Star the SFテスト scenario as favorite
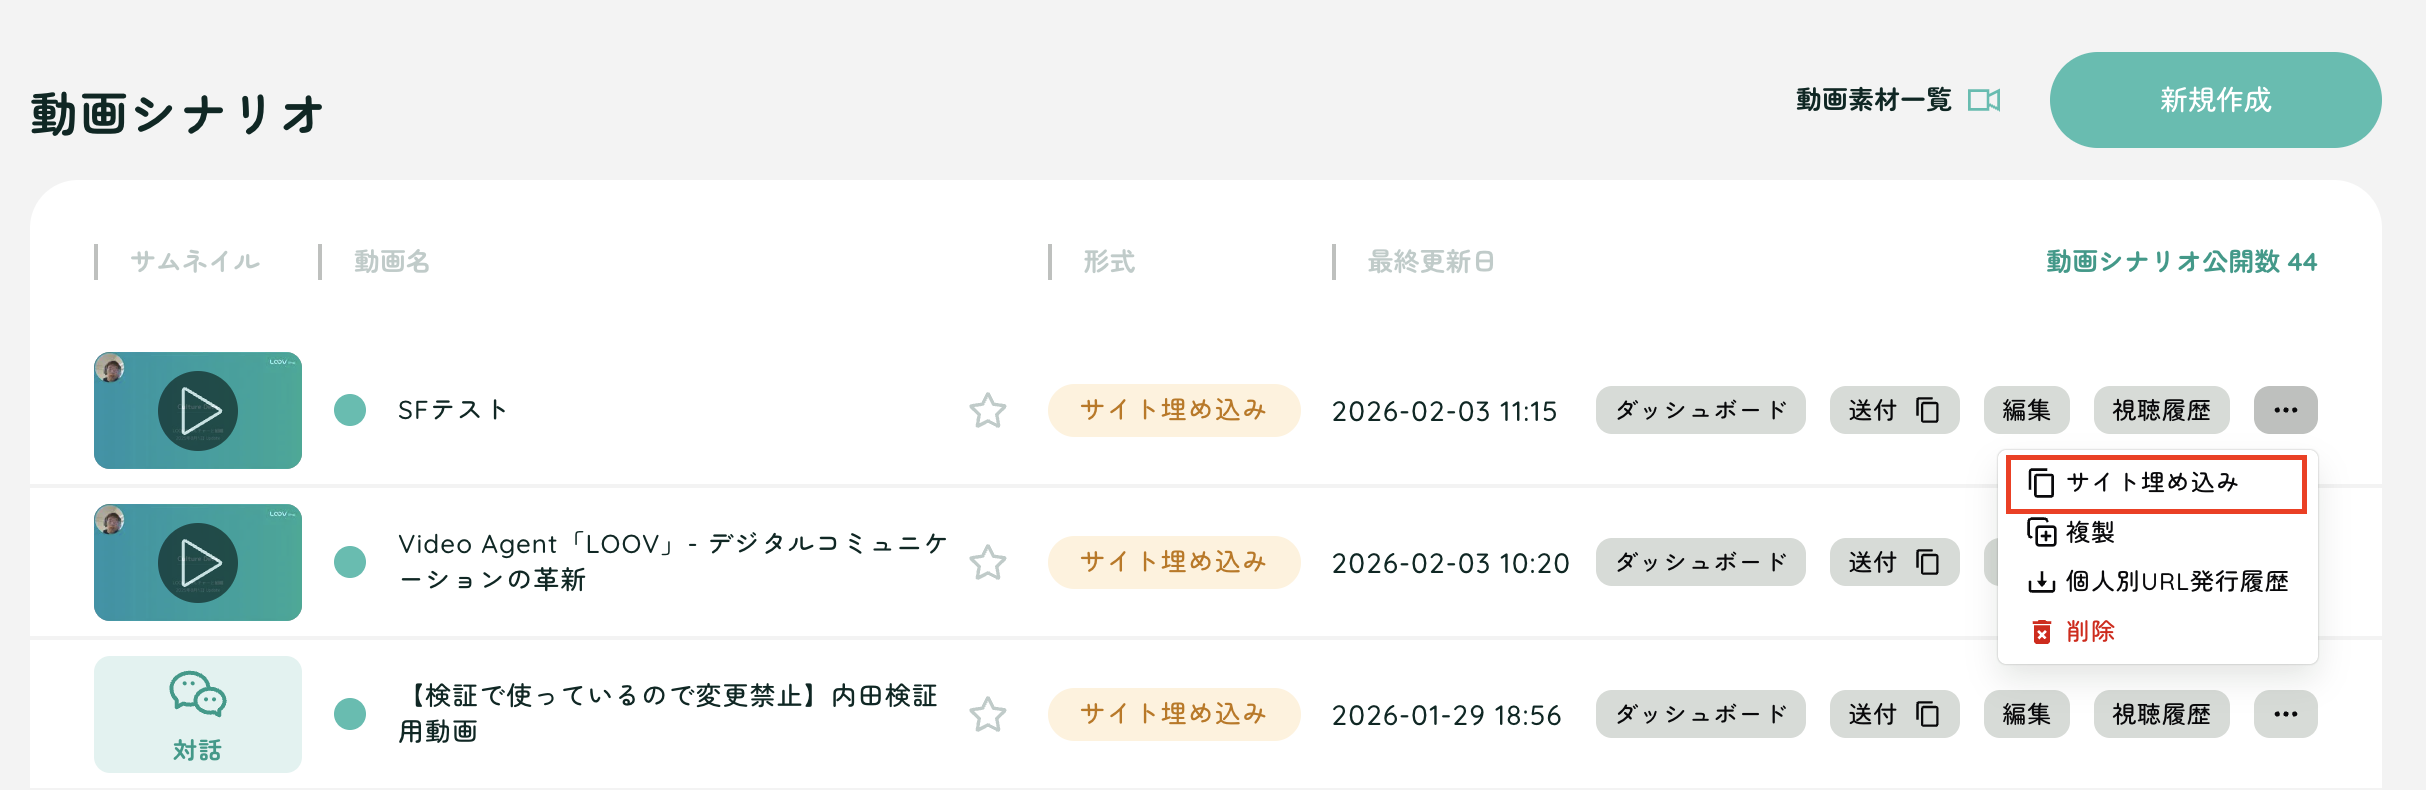The image size is (2426, 790). click(x=987, y=411)
